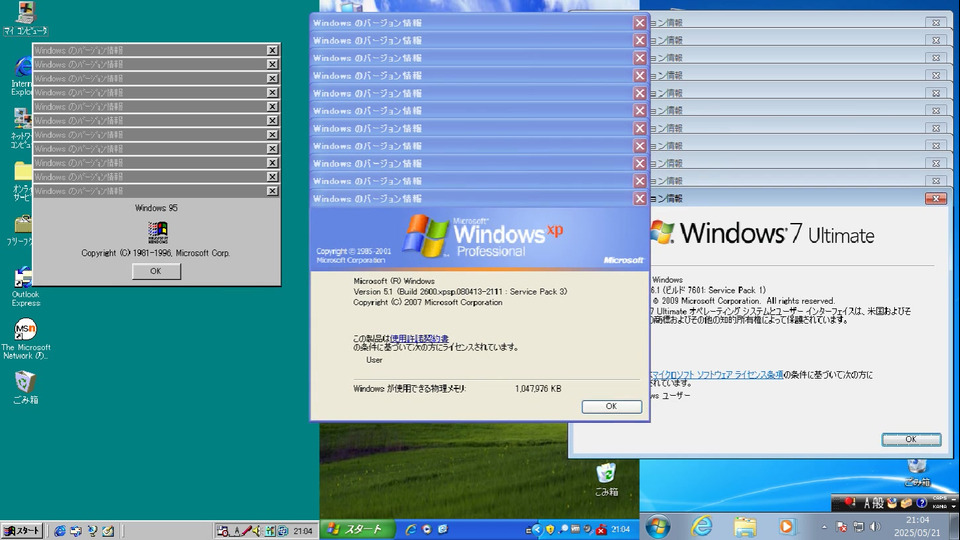Click the Show desktop strip on Windows 7 taskbar
The width and height of the screenshot is (960, 540).
955,527
